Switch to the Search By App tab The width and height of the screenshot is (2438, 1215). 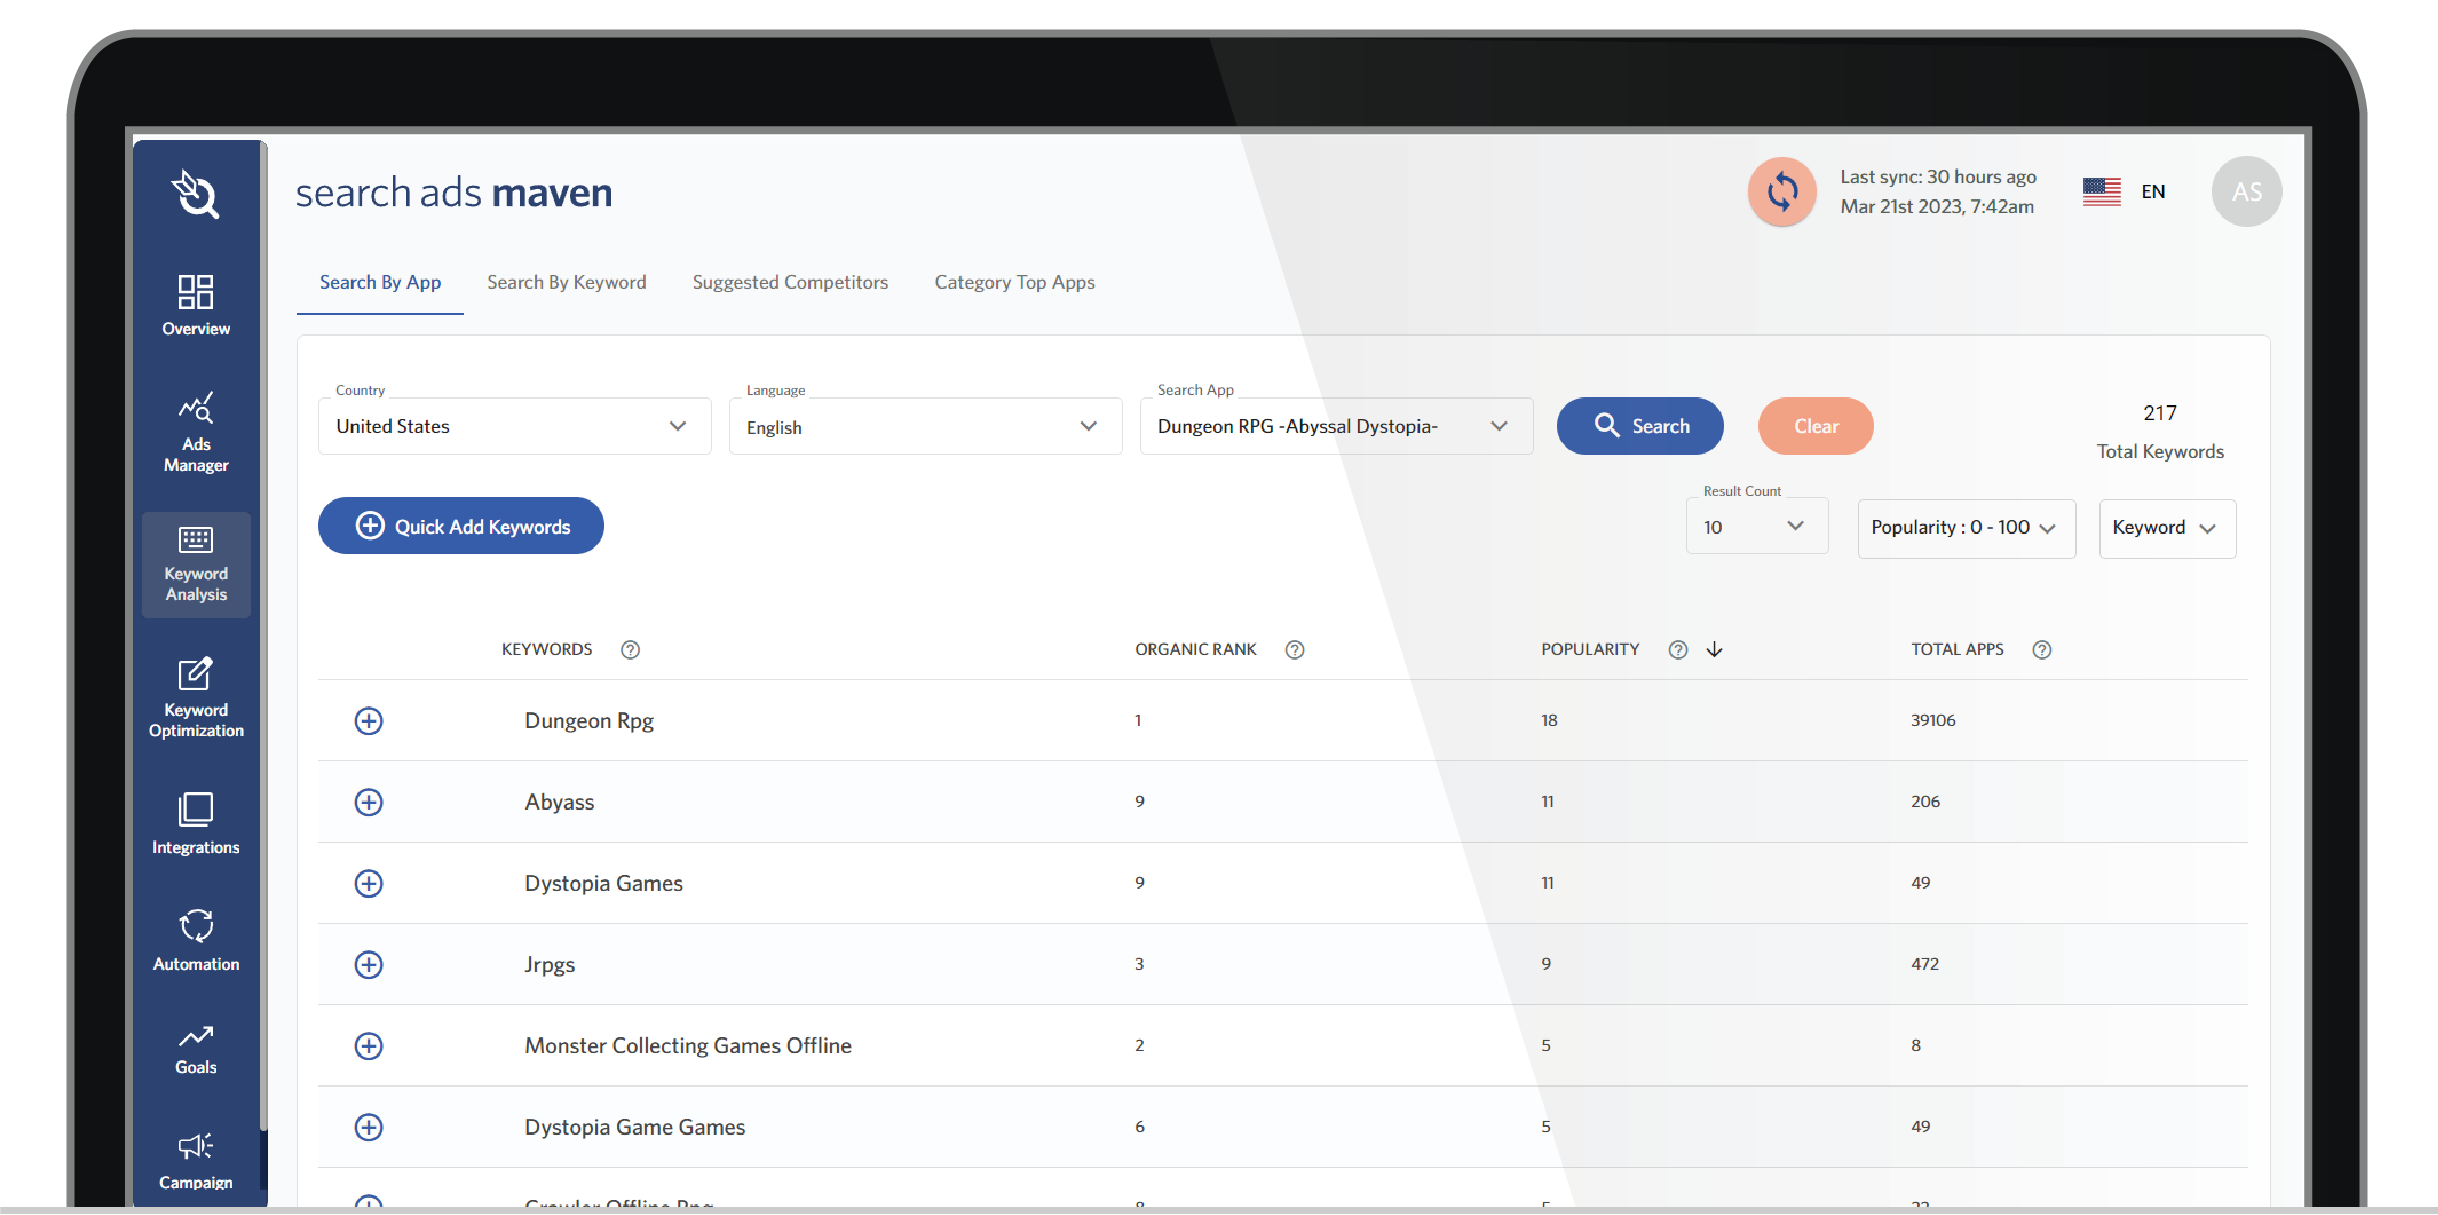(x=380, y=283)
